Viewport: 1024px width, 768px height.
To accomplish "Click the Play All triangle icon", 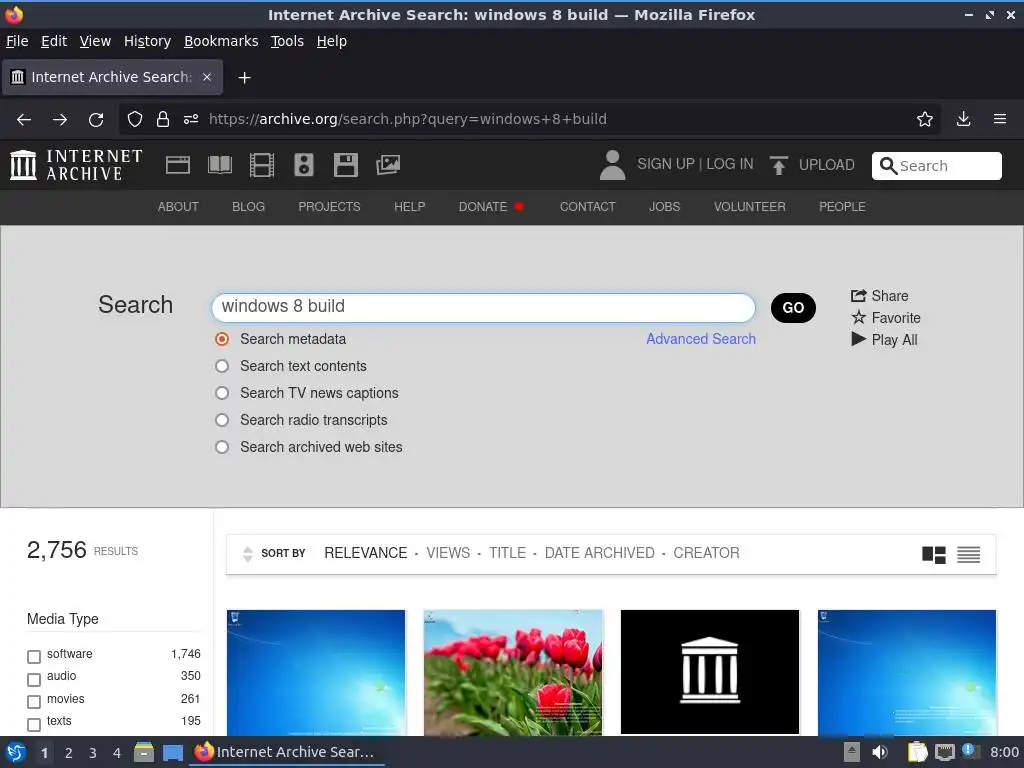I will pos(858,339).
